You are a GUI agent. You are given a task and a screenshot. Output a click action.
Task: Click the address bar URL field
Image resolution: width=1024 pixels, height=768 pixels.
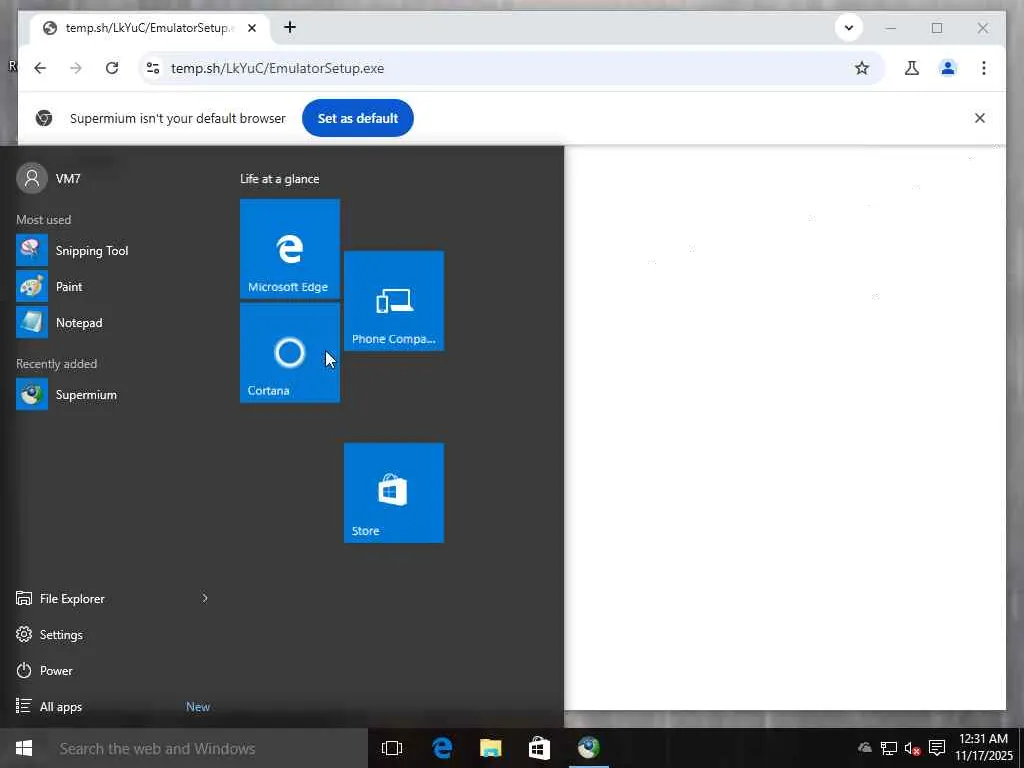(x=509, y=68)
